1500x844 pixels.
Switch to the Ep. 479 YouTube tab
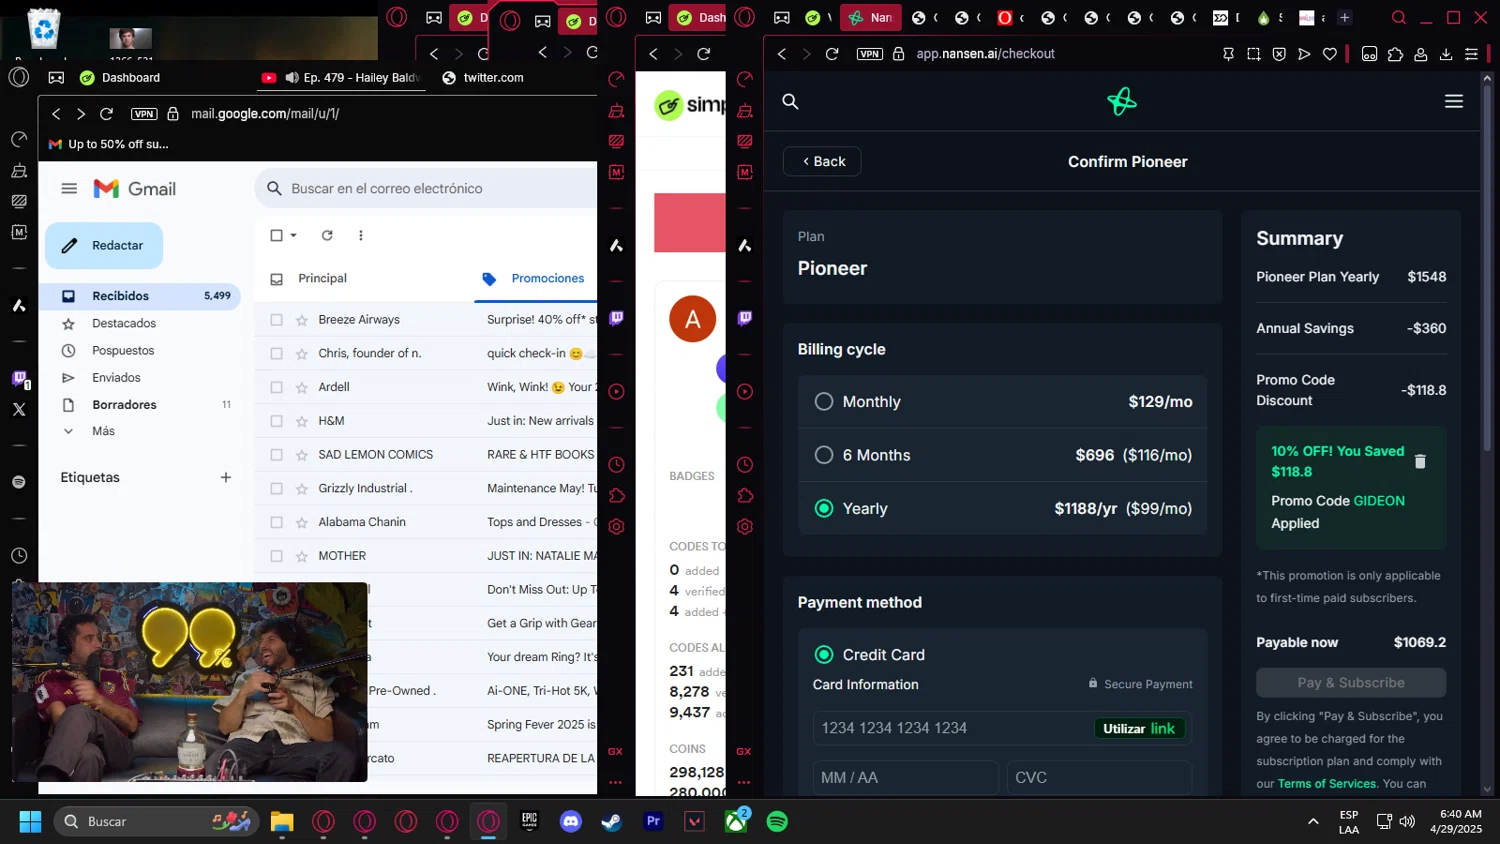[340, 77]
